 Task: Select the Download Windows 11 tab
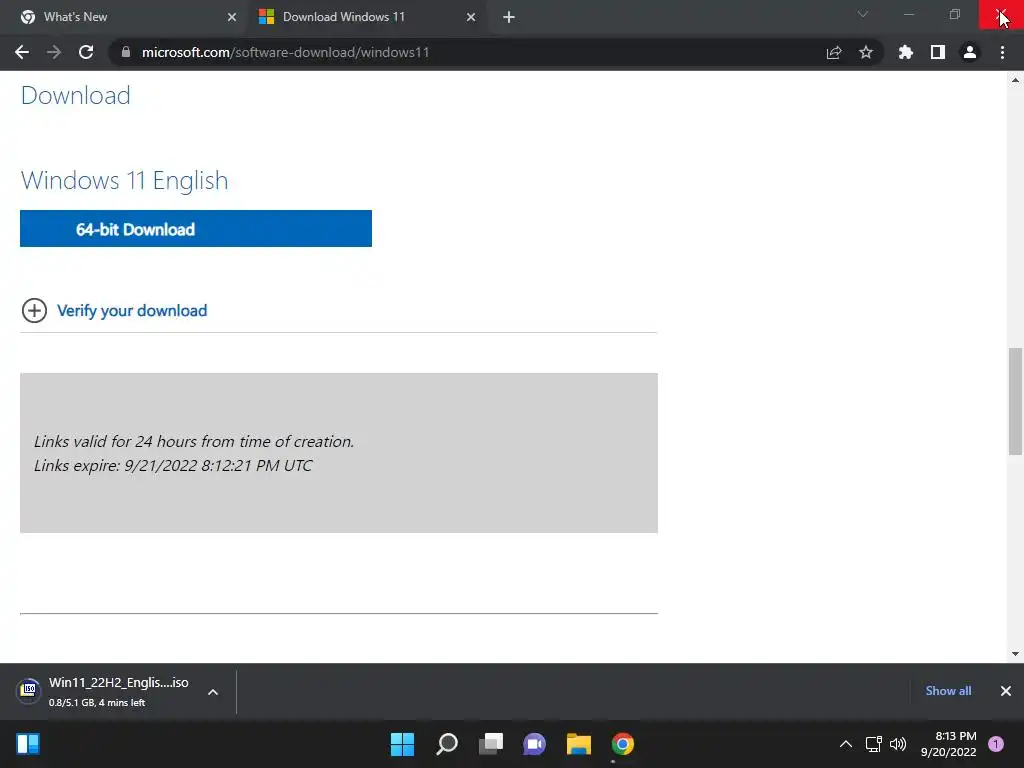tap(366, 18)
